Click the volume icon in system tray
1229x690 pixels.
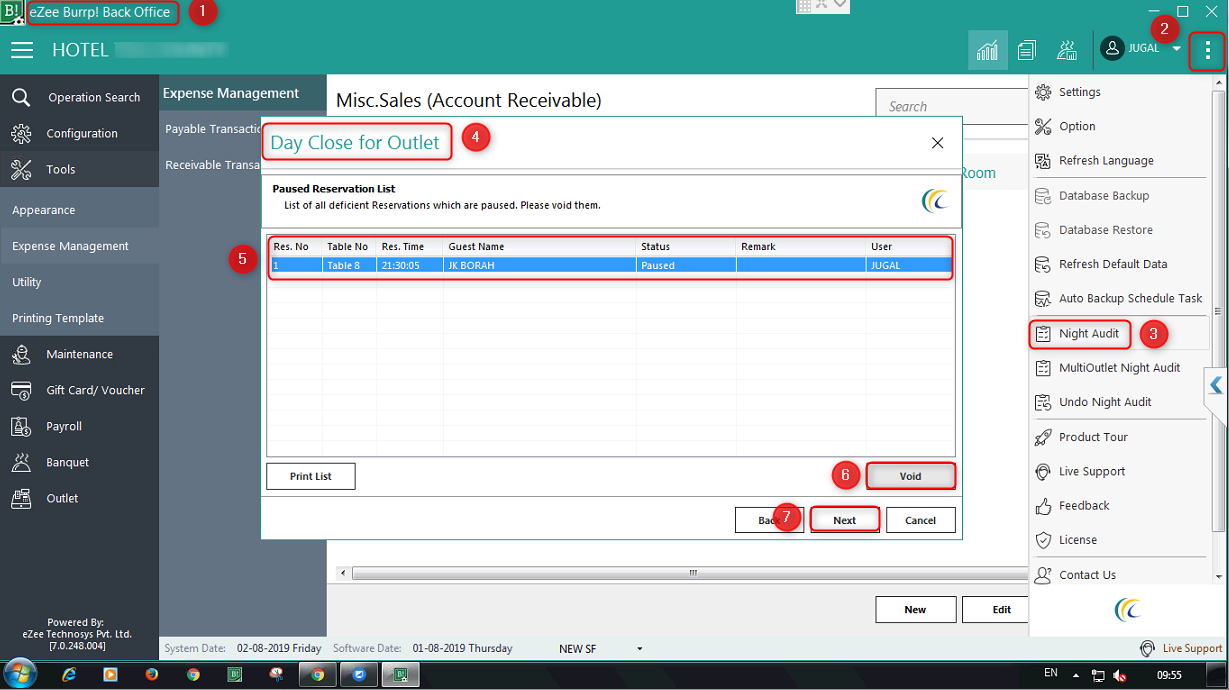point(1121,675)
